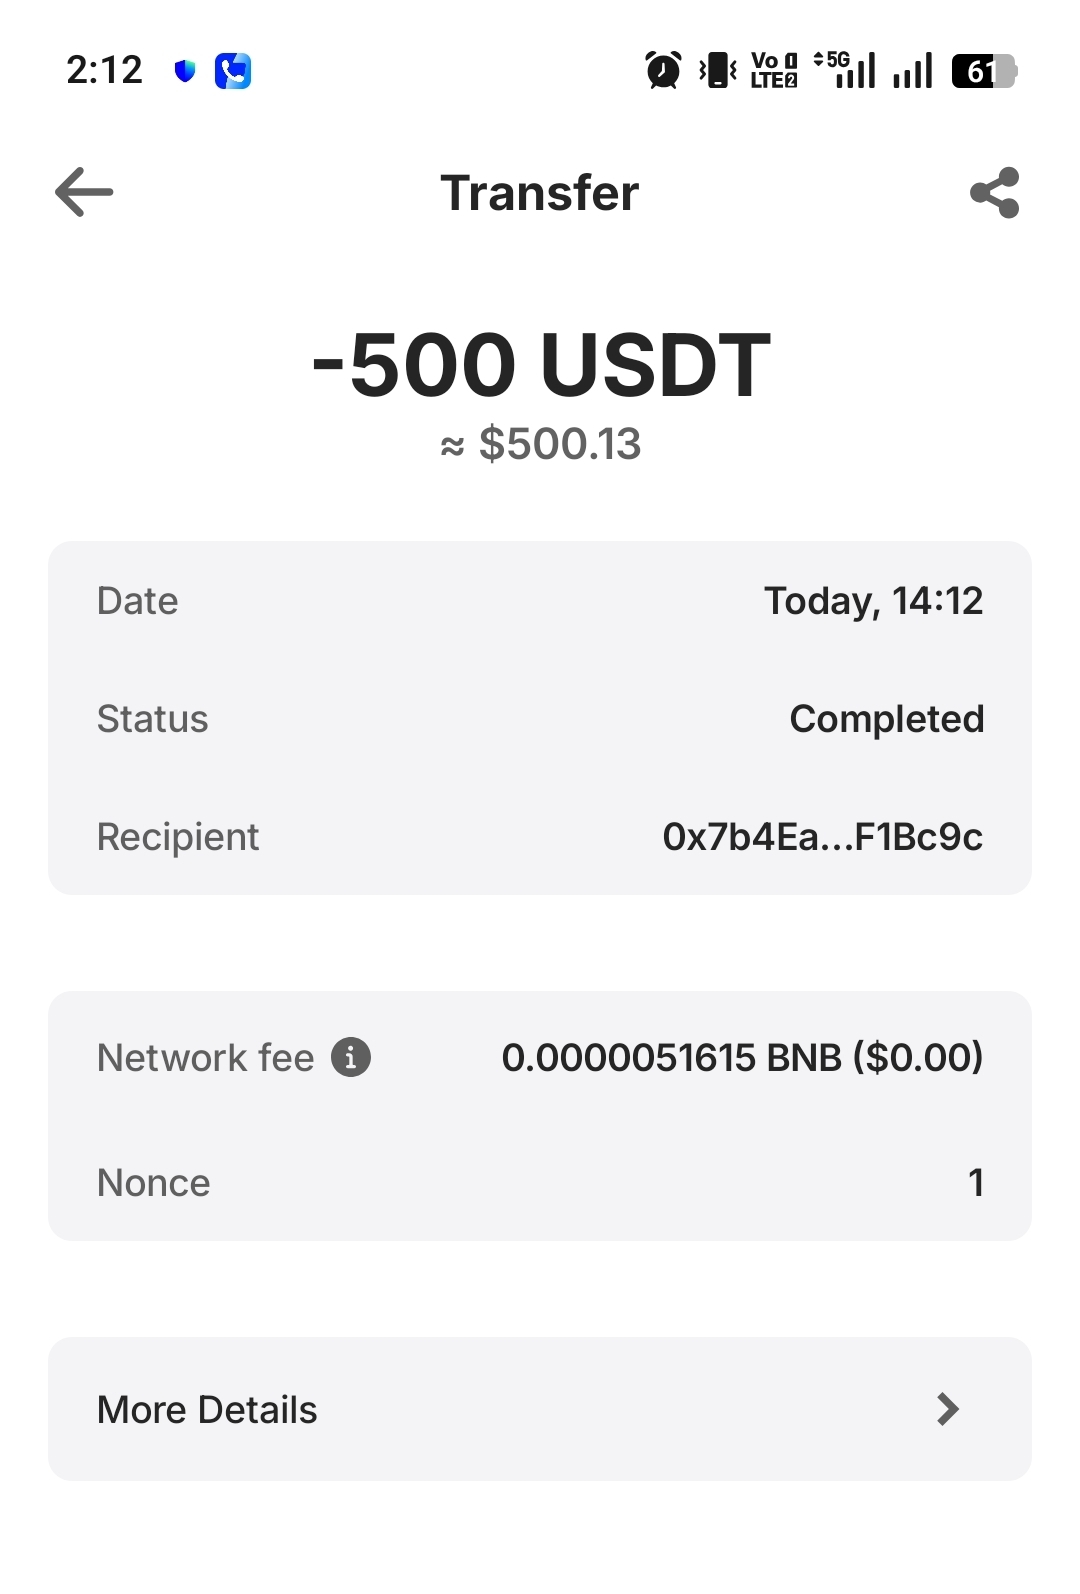Expand More Details with the chevron arrow

click(x=947, y=1409)
